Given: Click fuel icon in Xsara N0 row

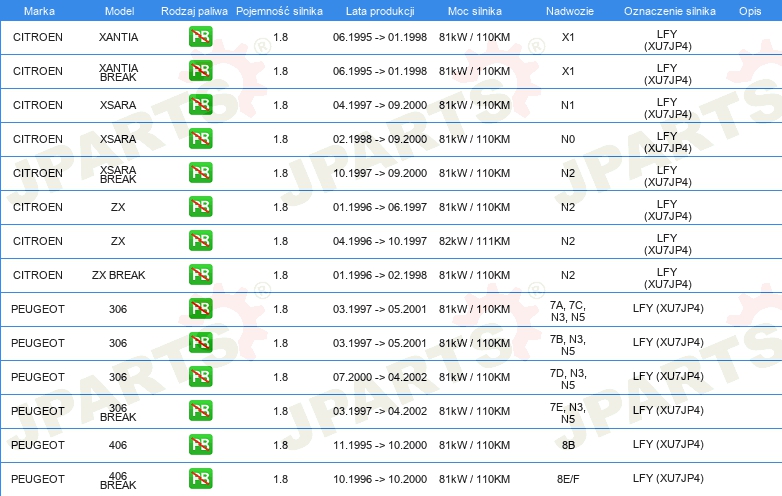Looking at the screenshot, I should pos(200,139).
